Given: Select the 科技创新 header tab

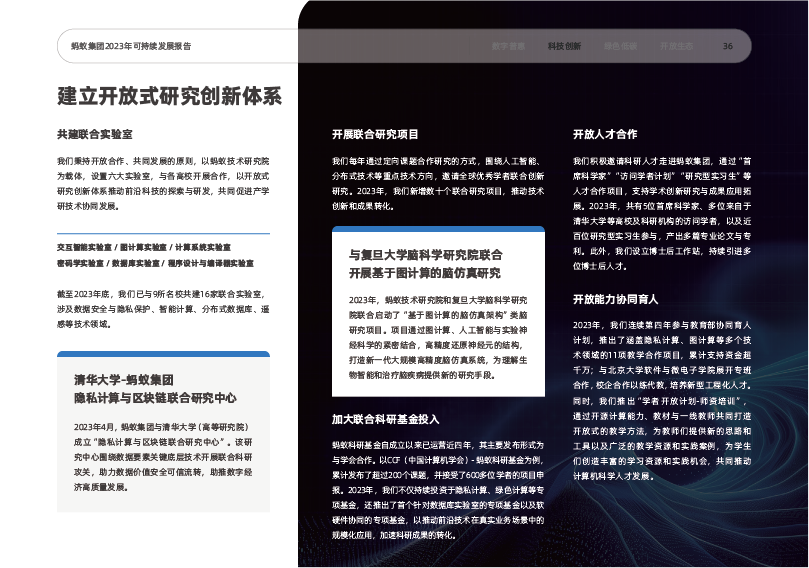Looking at the screenshot, I should (564, 46).
